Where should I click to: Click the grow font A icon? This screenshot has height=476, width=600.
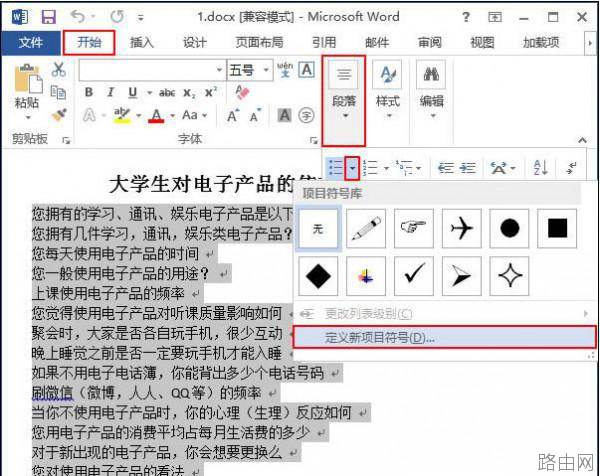click(233, 116)
